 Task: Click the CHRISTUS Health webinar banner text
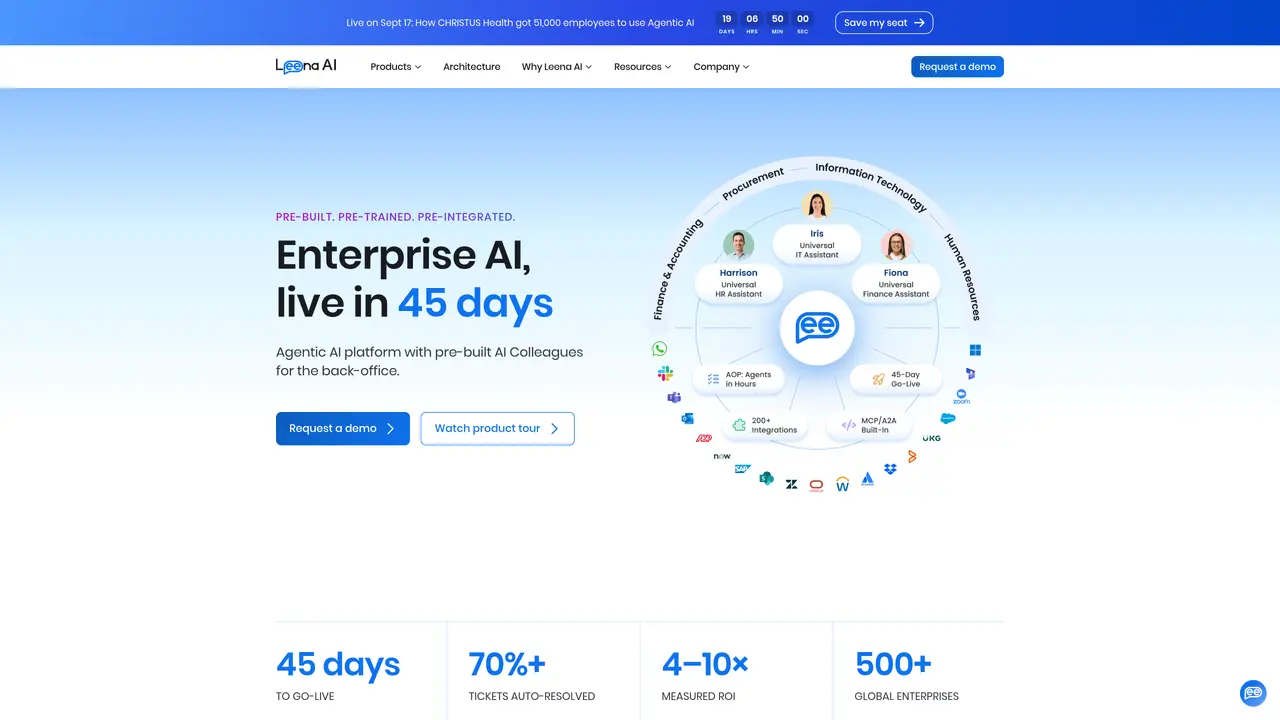point(520,22)
